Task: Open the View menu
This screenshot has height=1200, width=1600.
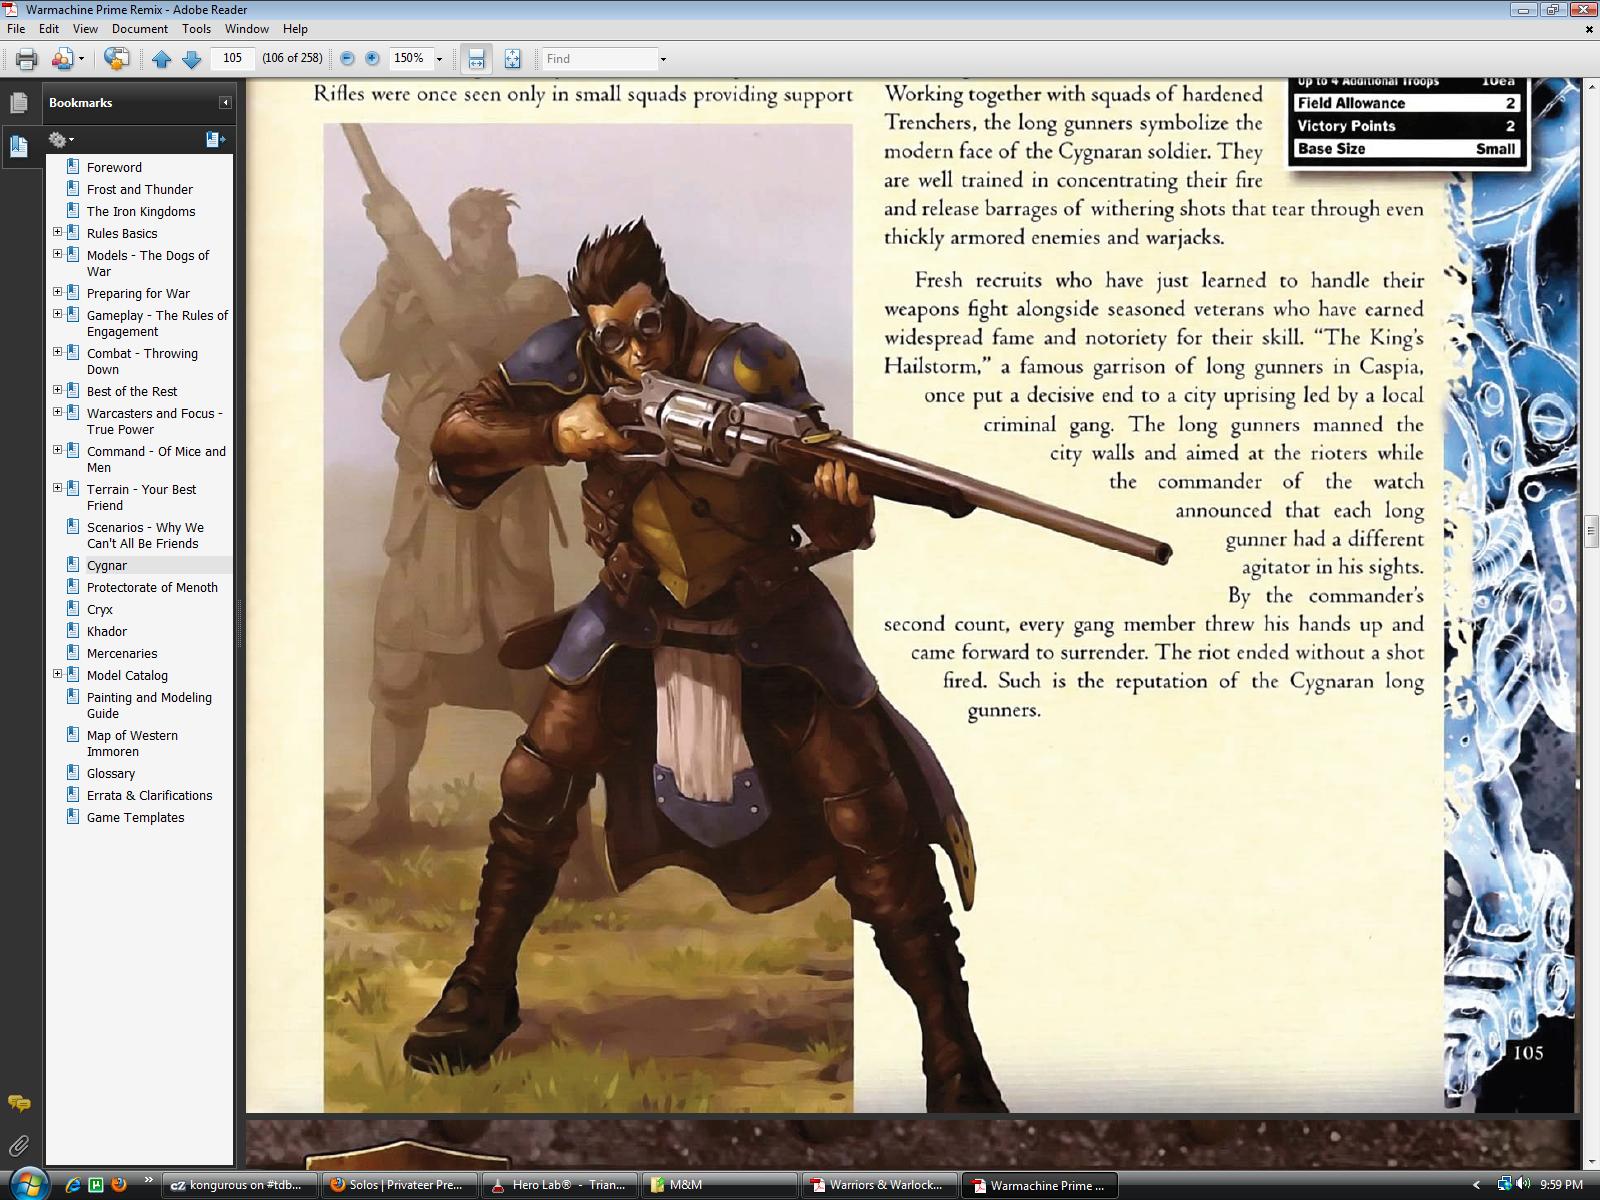Action: click(x=85, y=29)
